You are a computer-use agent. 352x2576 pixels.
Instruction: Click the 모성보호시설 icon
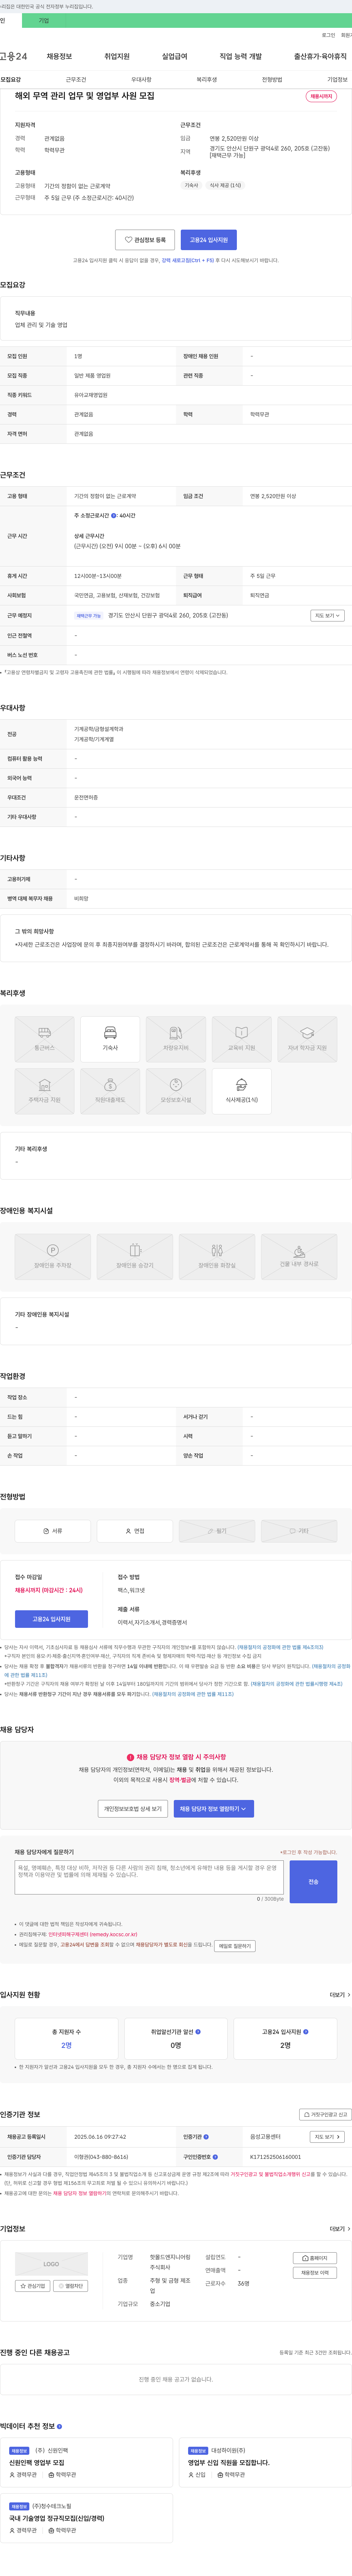(176, 1091)
